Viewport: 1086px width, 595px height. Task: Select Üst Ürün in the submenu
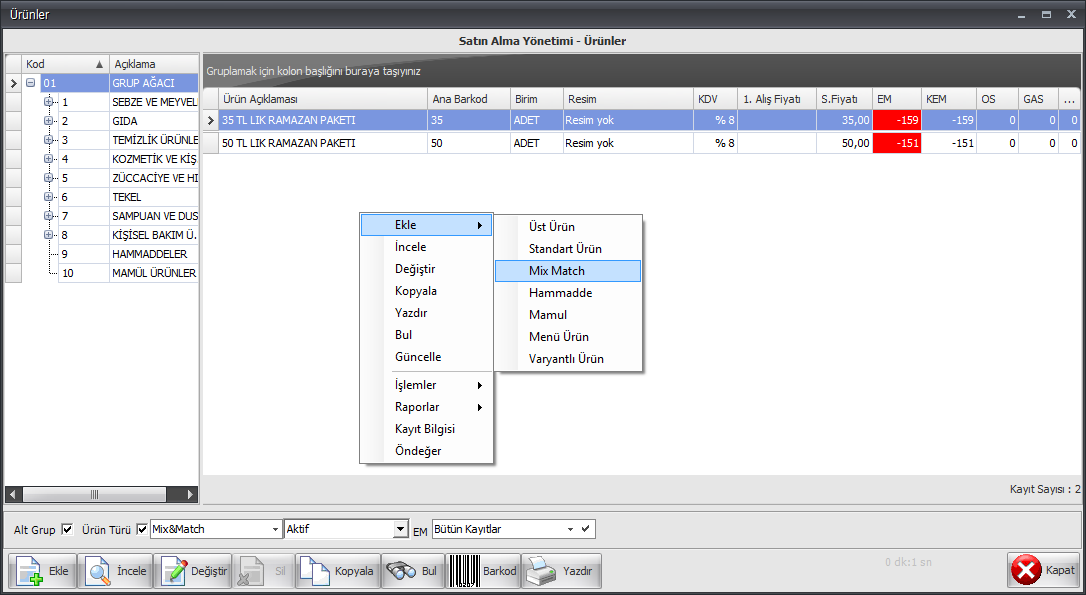(568, 227)
